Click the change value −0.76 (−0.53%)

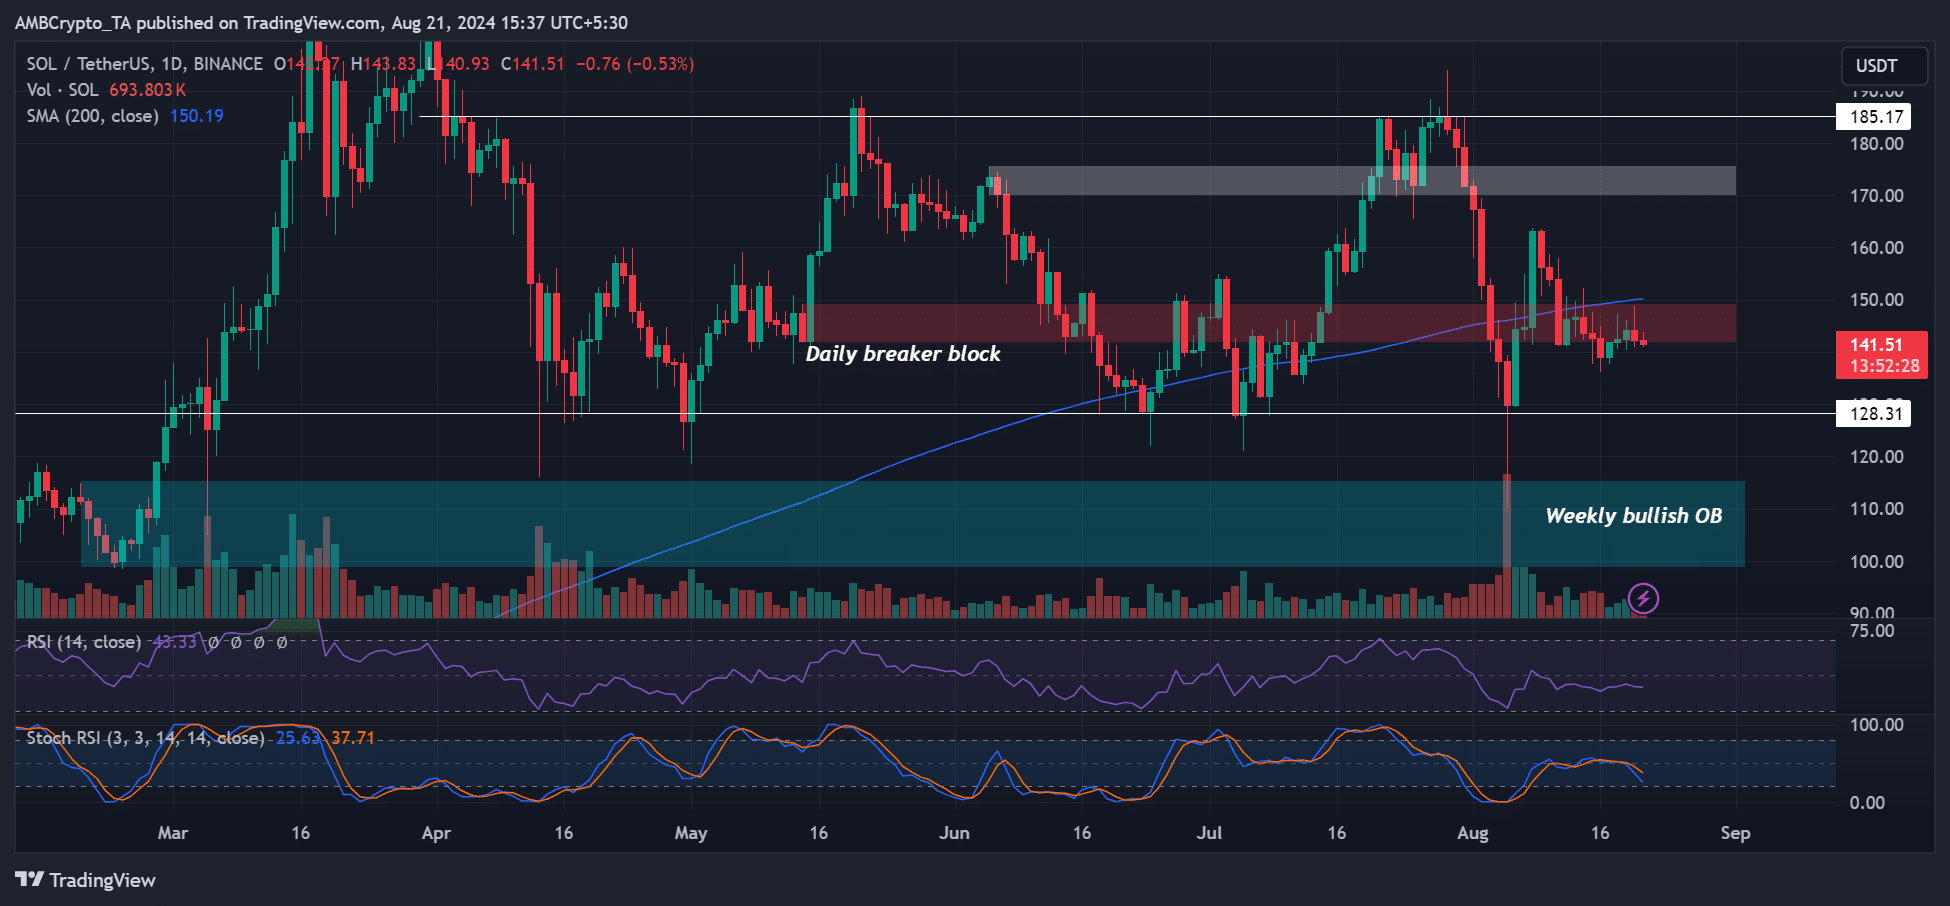636,64
